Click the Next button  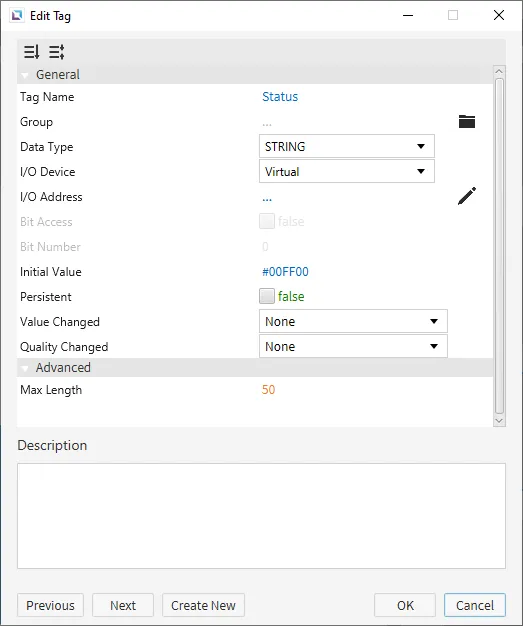point(123,605)
